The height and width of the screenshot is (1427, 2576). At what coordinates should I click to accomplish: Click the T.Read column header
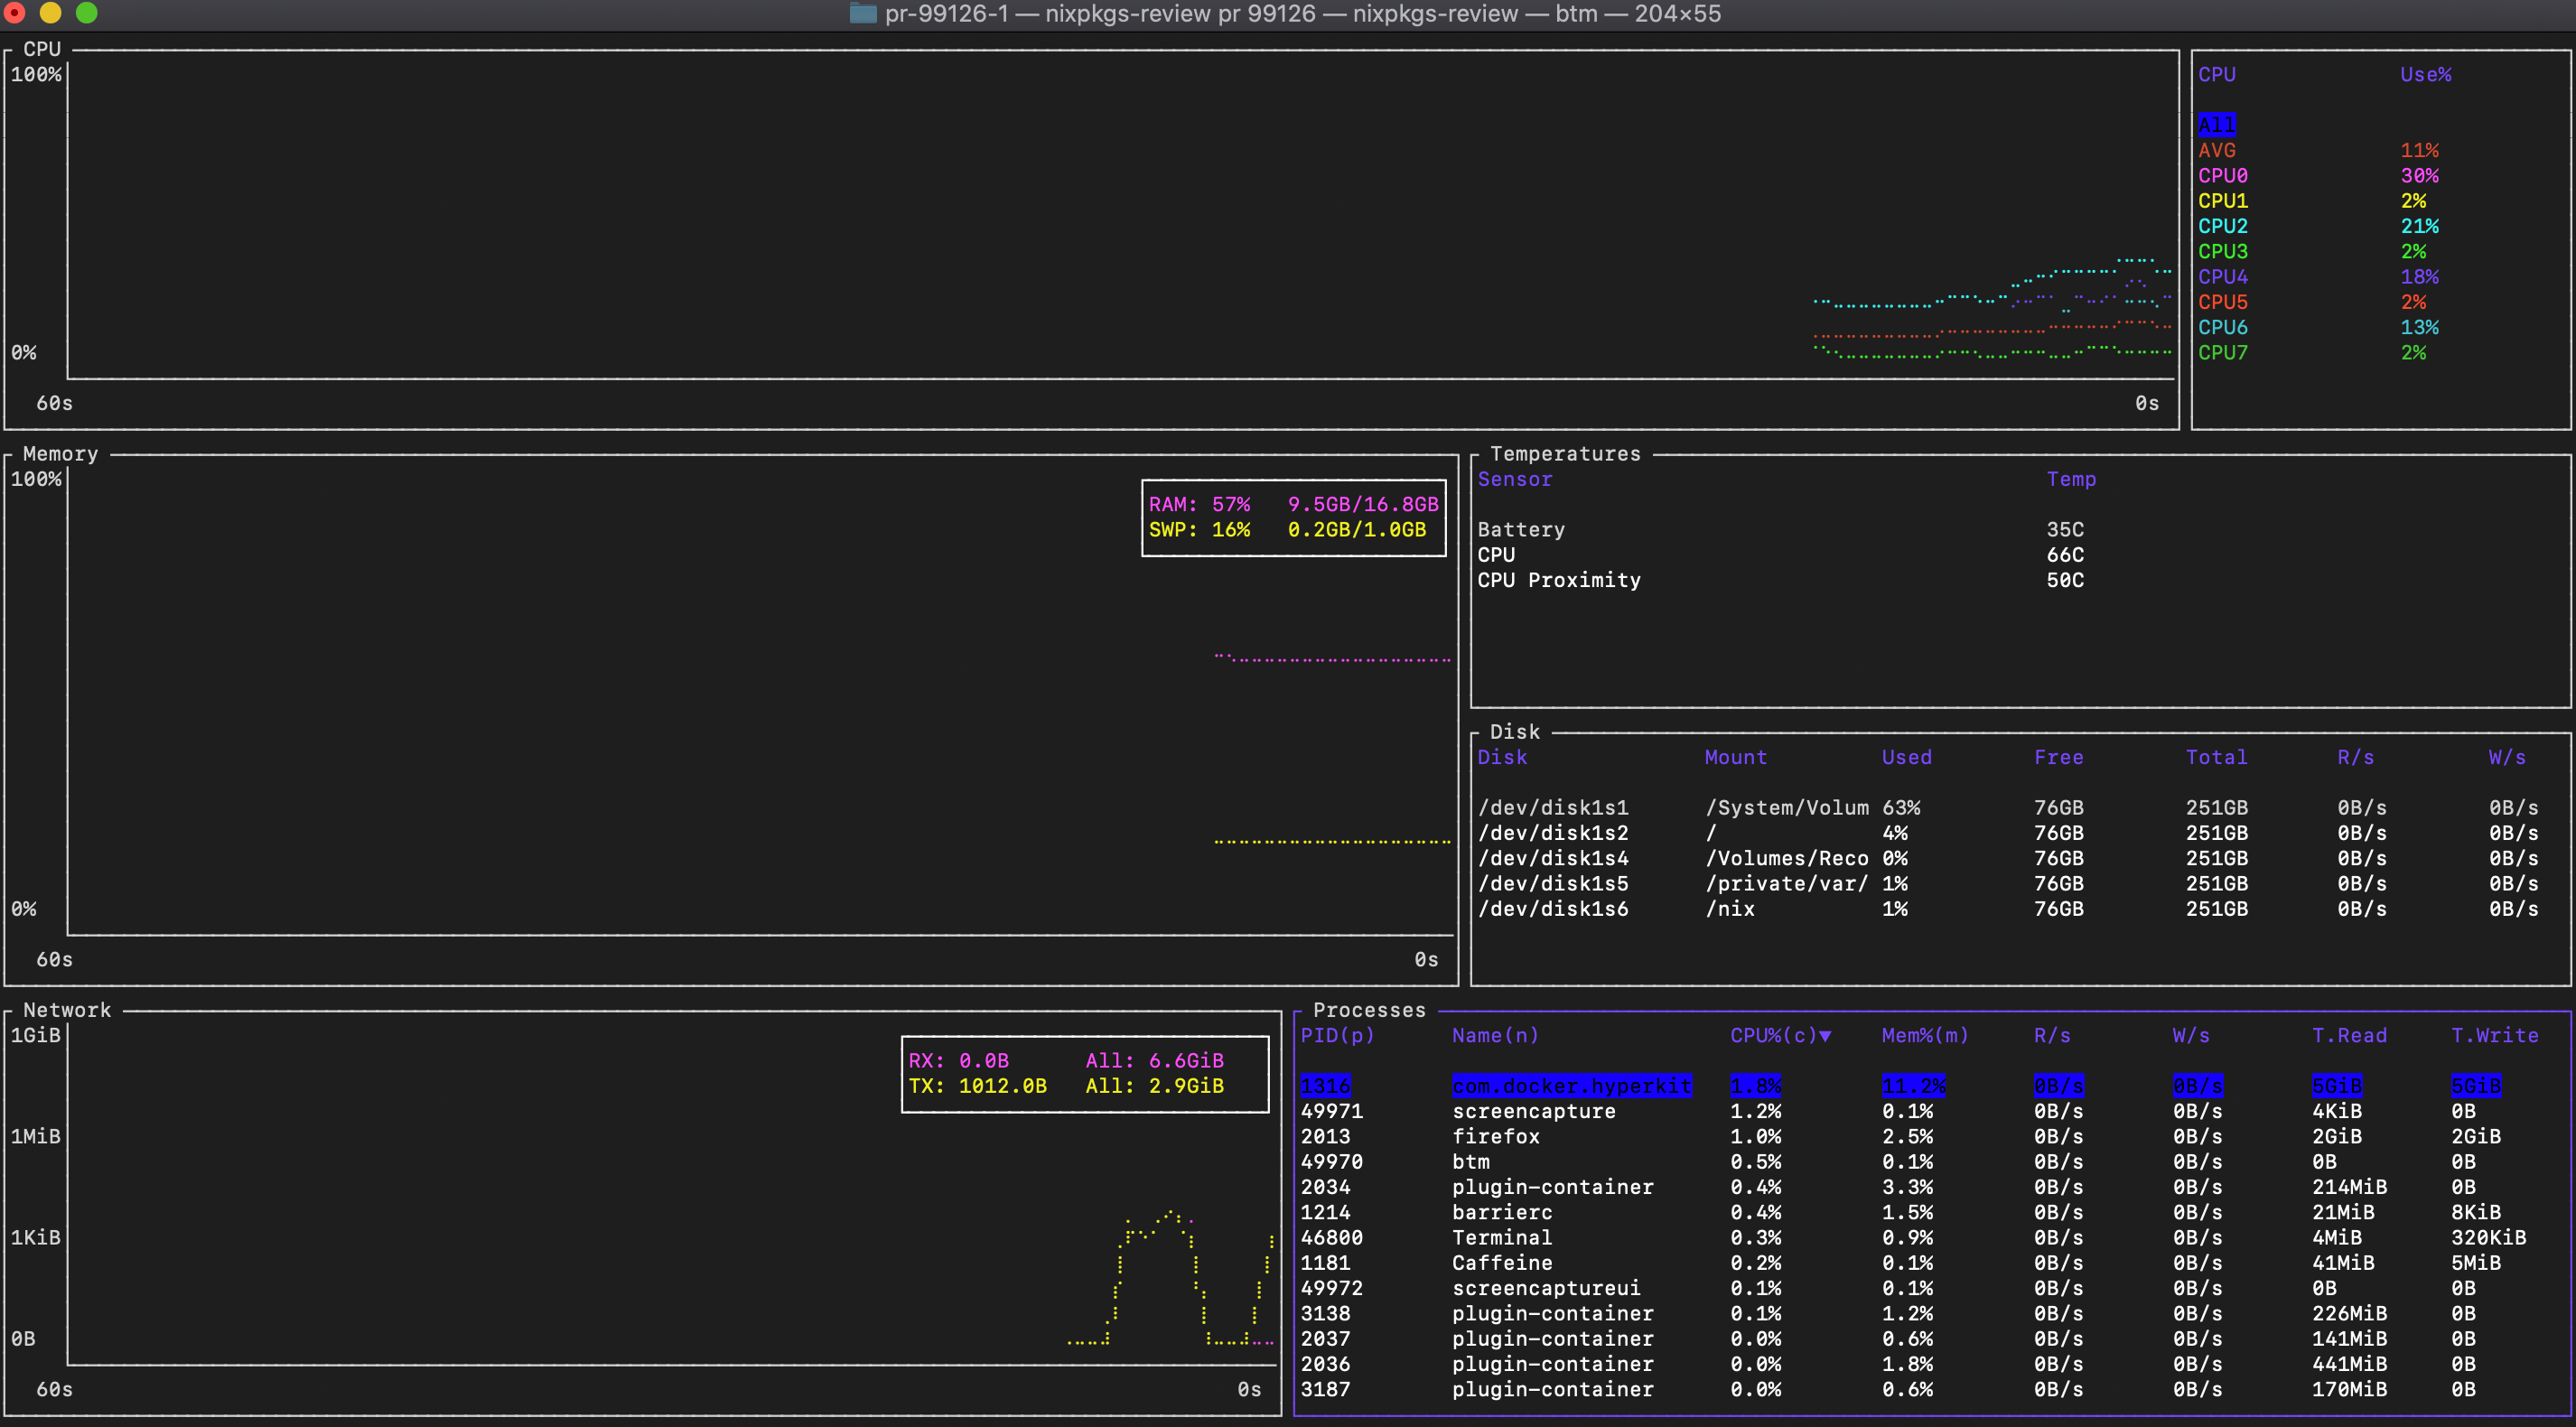coord(2348,1036)
